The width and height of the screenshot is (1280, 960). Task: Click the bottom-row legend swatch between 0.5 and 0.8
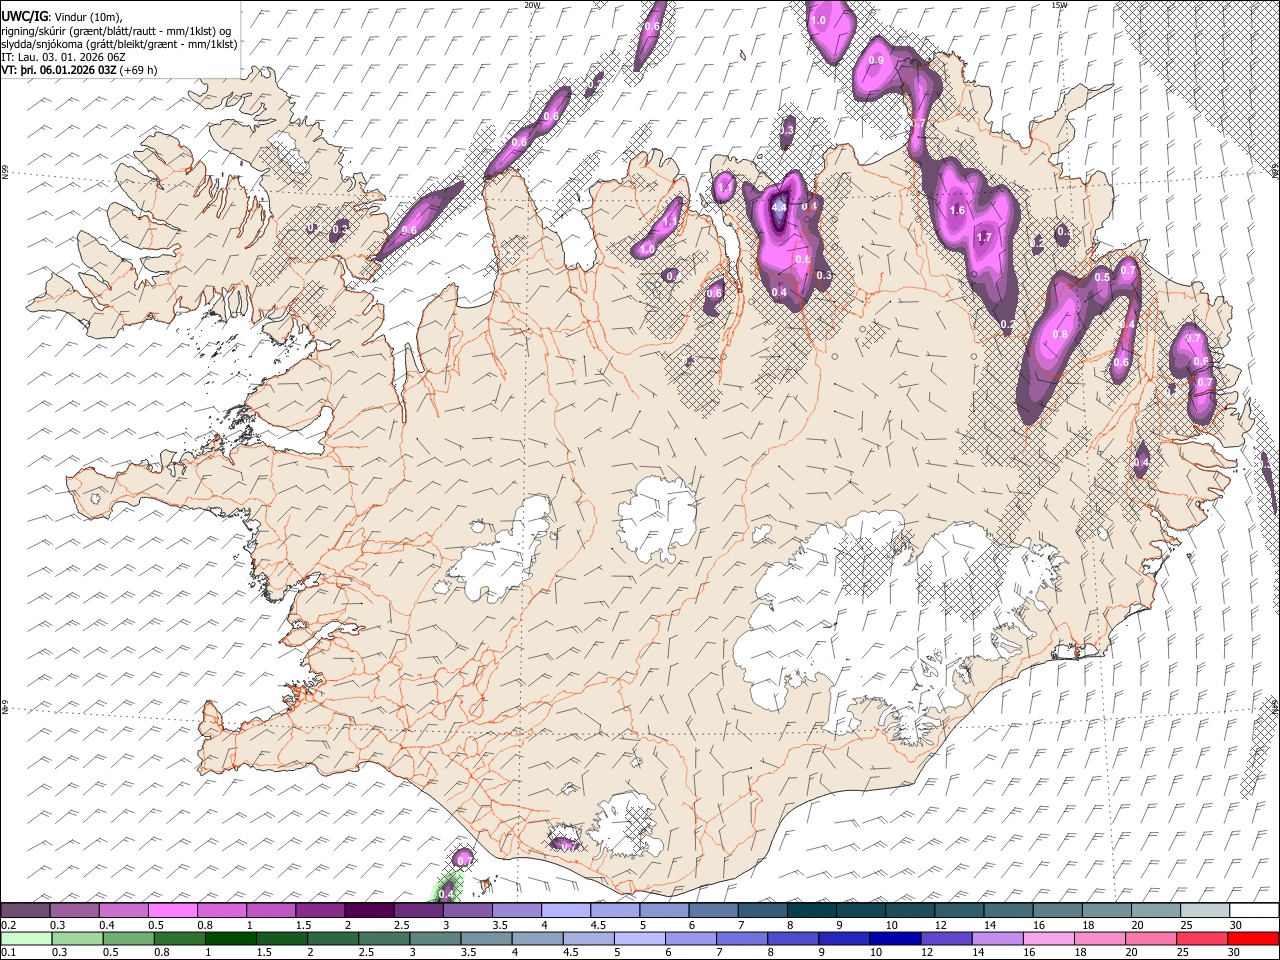[127, 938]
